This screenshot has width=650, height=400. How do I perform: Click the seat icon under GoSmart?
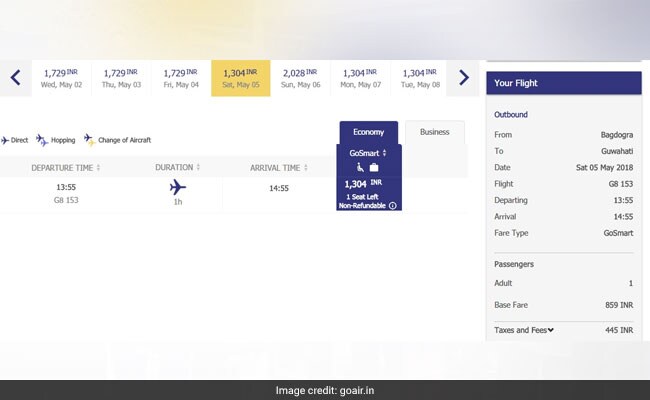360,168
